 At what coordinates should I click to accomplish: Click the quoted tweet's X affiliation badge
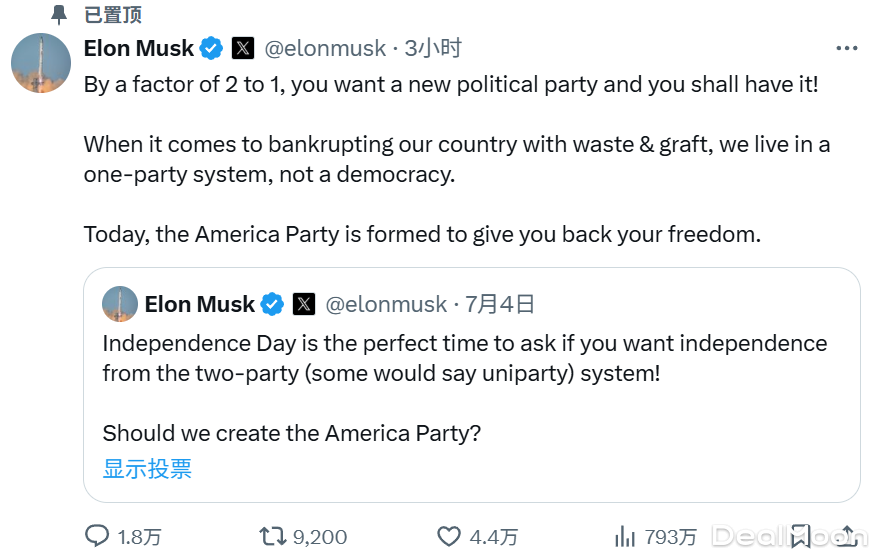pyautogui.click(x=304, y=304)
